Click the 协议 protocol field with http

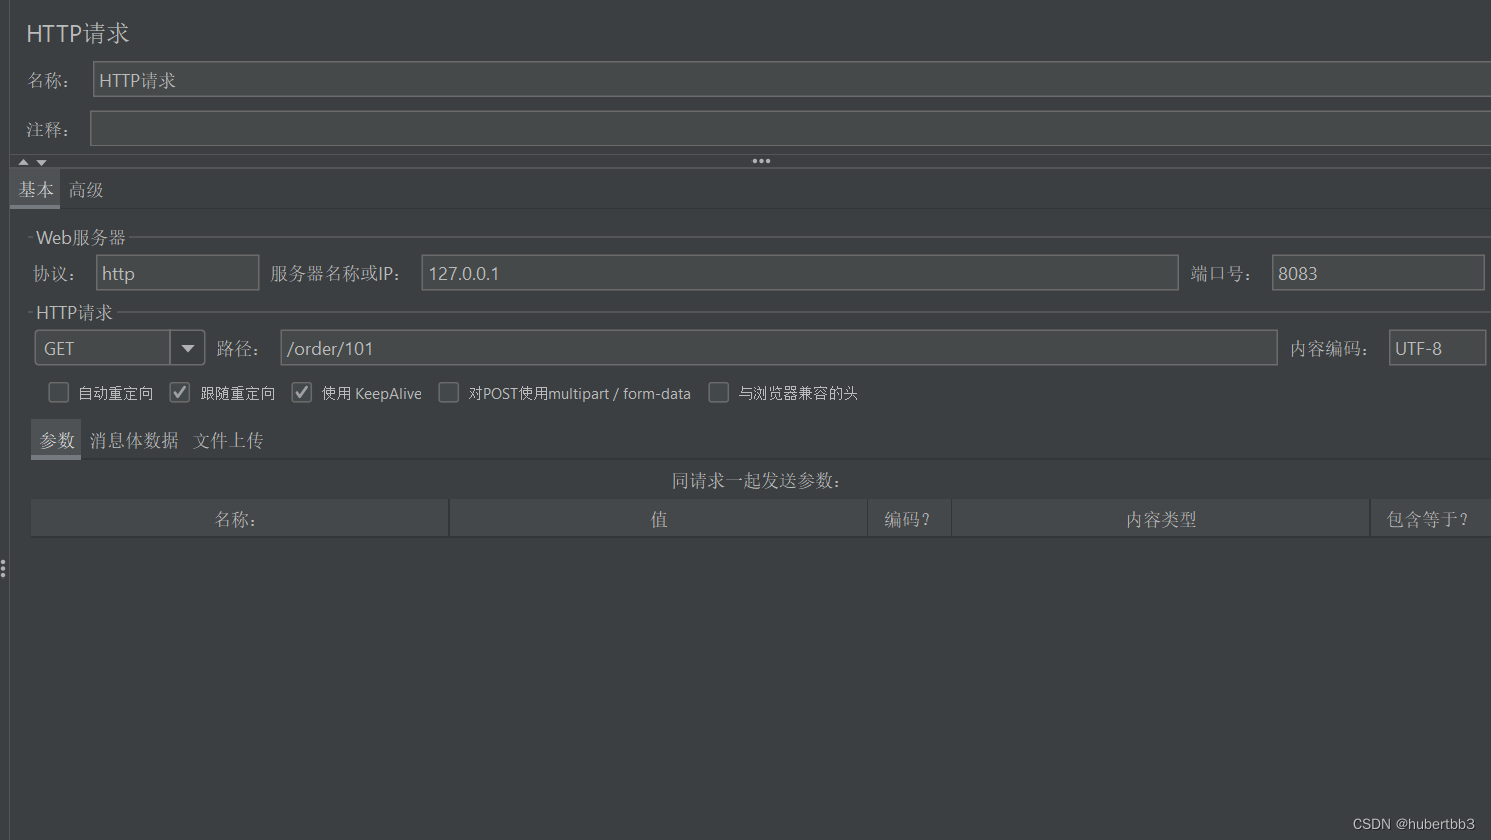click(177, 273)
